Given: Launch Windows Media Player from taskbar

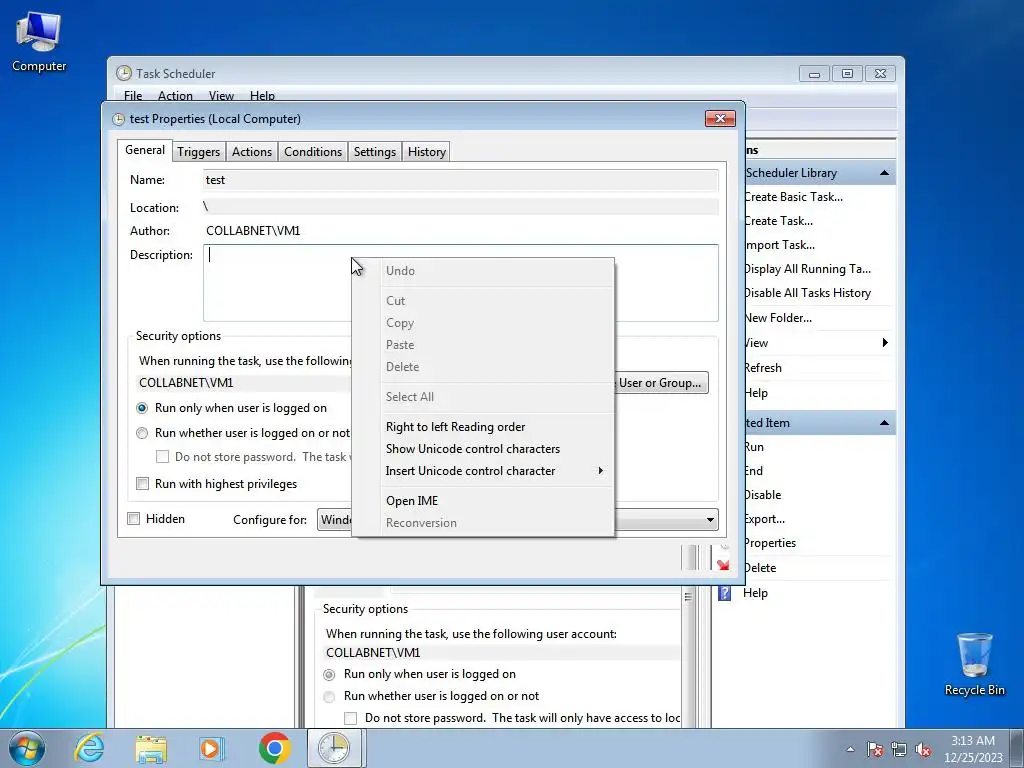Looking at the screenshot, I should coord(212,748).
